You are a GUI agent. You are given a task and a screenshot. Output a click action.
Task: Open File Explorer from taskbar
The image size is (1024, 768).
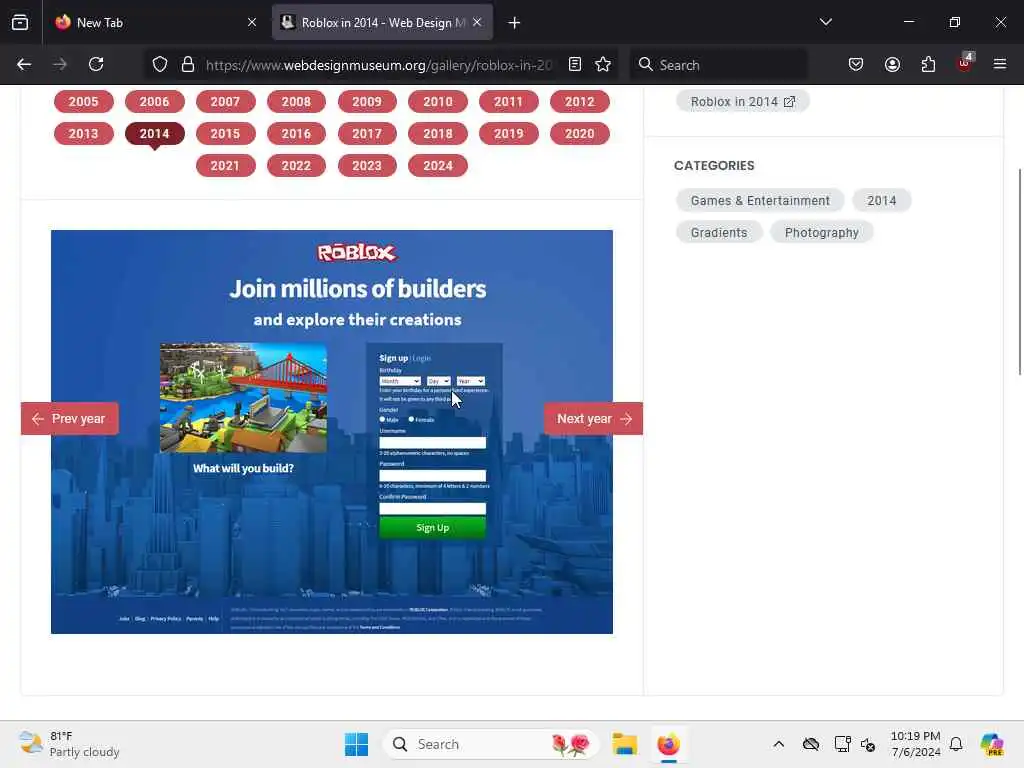pos(624,744)
